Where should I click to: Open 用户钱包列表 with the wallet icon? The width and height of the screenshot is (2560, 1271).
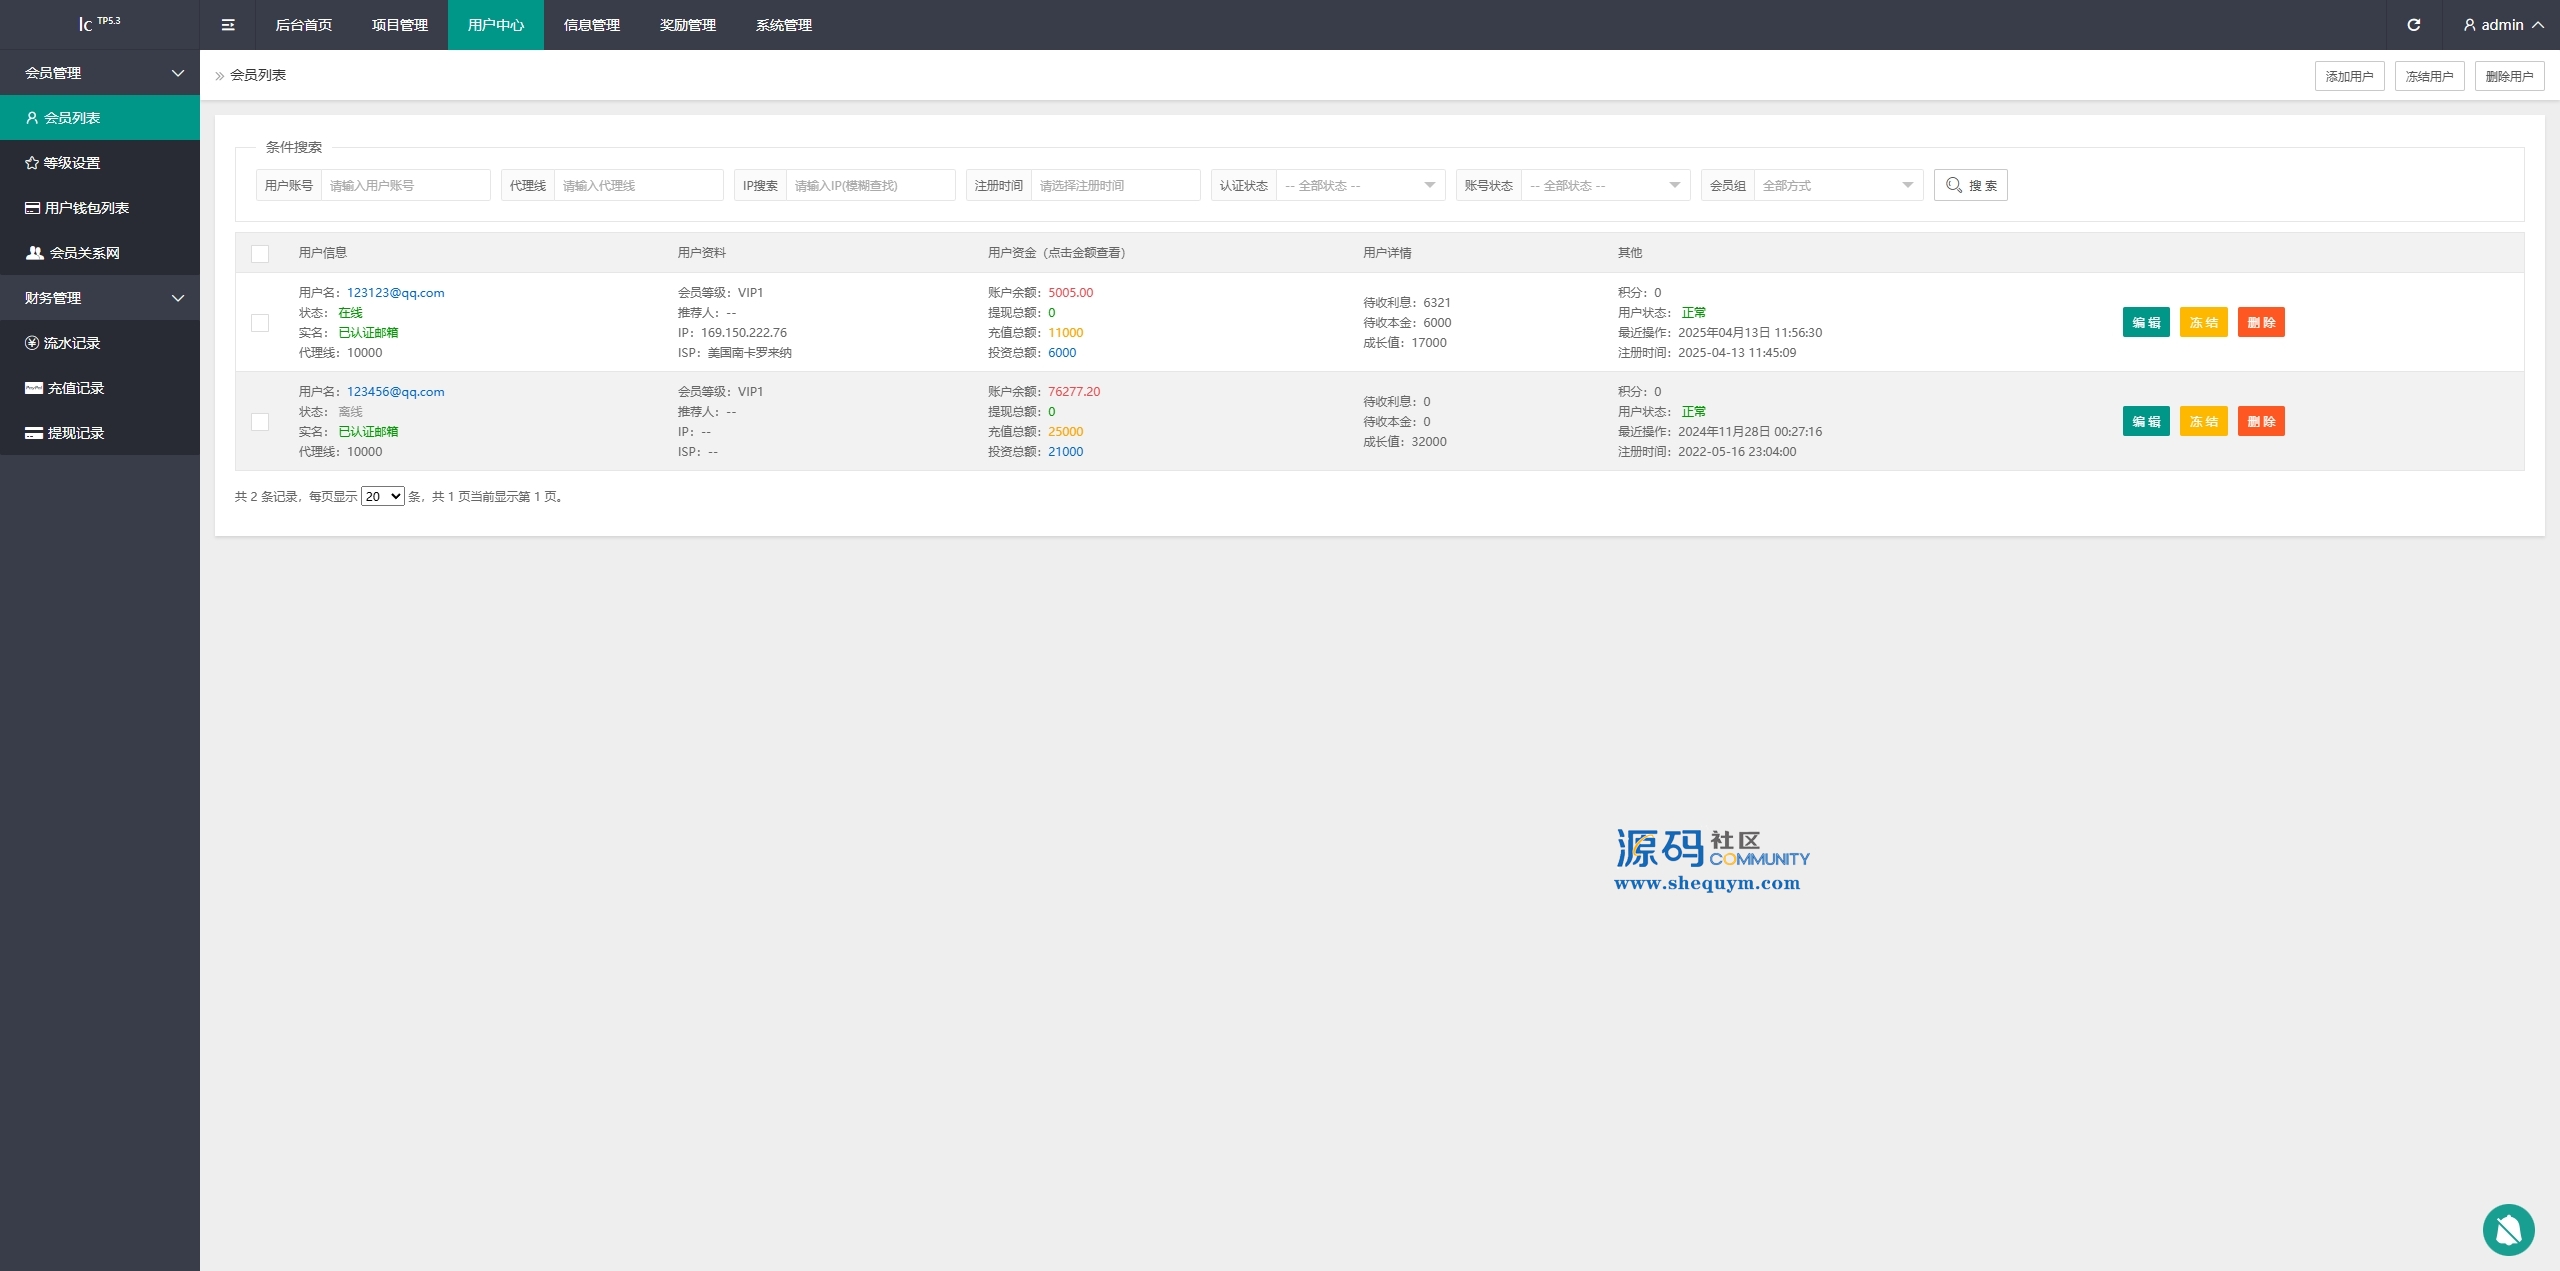coord(85,208)
